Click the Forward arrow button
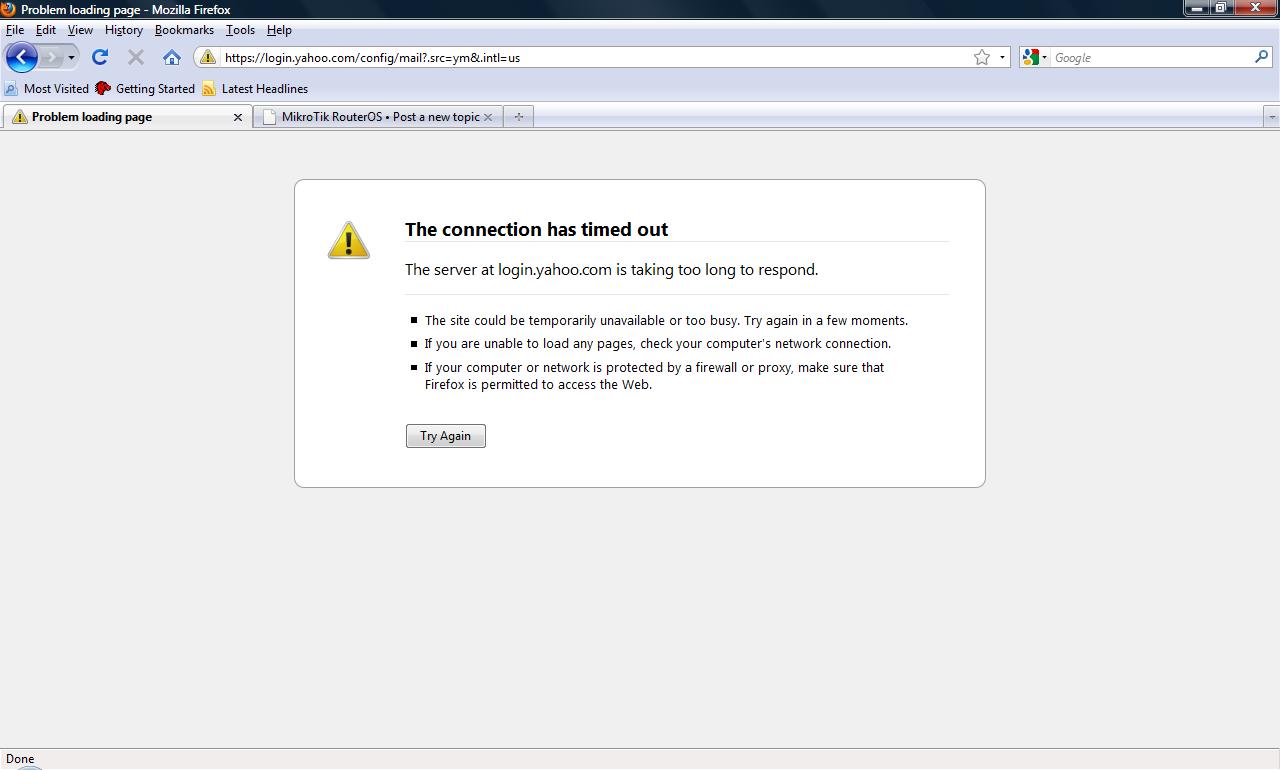 (x=51, y=57)
